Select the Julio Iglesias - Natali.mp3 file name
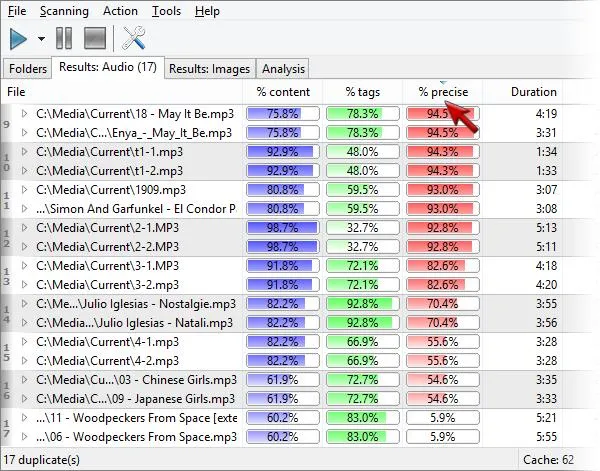 tap(134, 323)
